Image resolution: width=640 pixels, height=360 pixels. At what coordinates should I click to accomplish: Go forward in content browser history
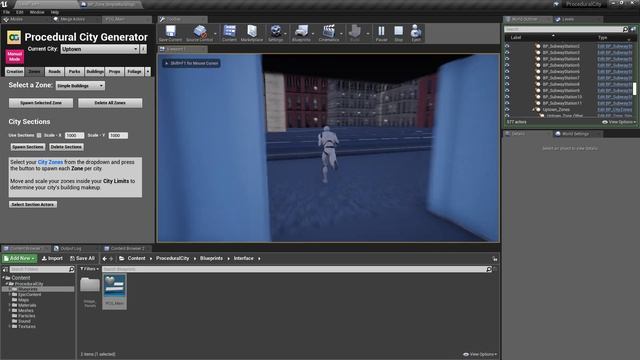(111, 258)
